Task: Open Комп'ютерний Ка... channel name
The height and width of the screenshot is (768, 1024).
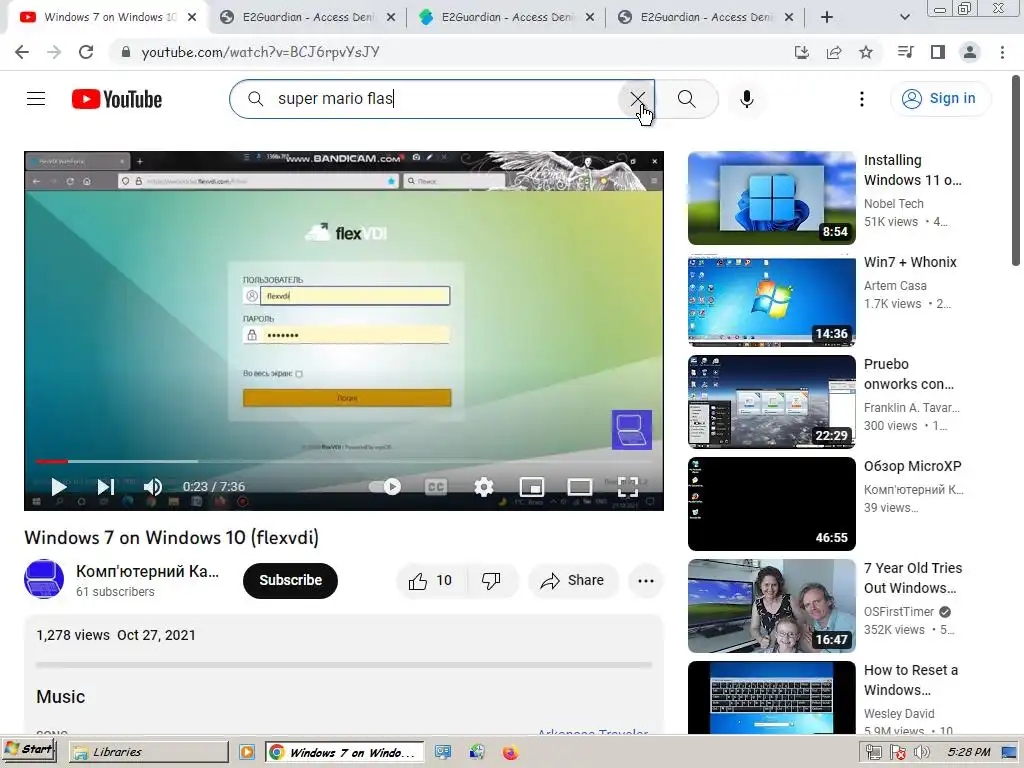Action: (x=148, y=571)
